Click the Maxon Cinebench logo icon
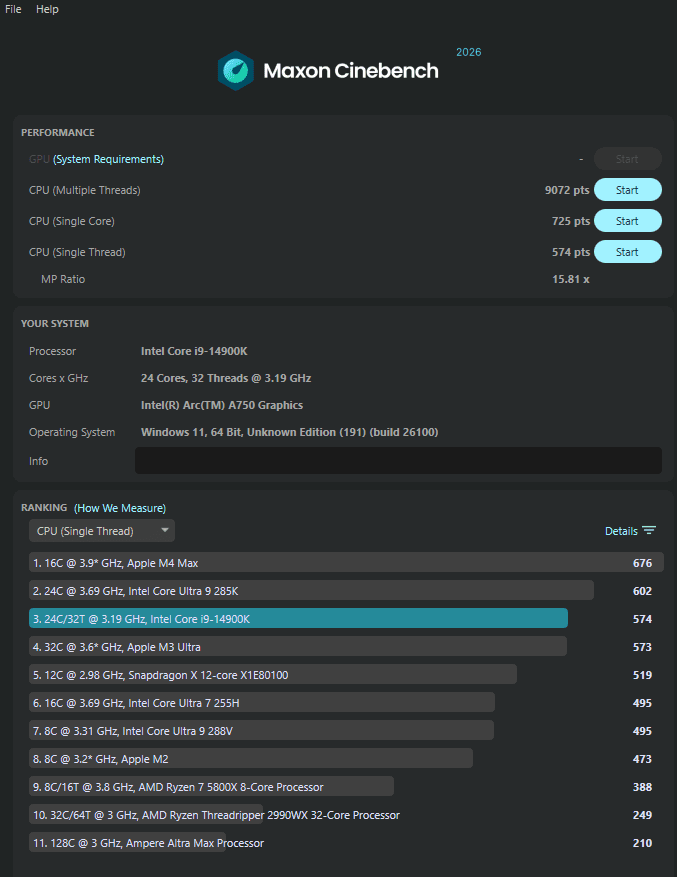Screen dimensions: 677x877 (x=235, y=71)
